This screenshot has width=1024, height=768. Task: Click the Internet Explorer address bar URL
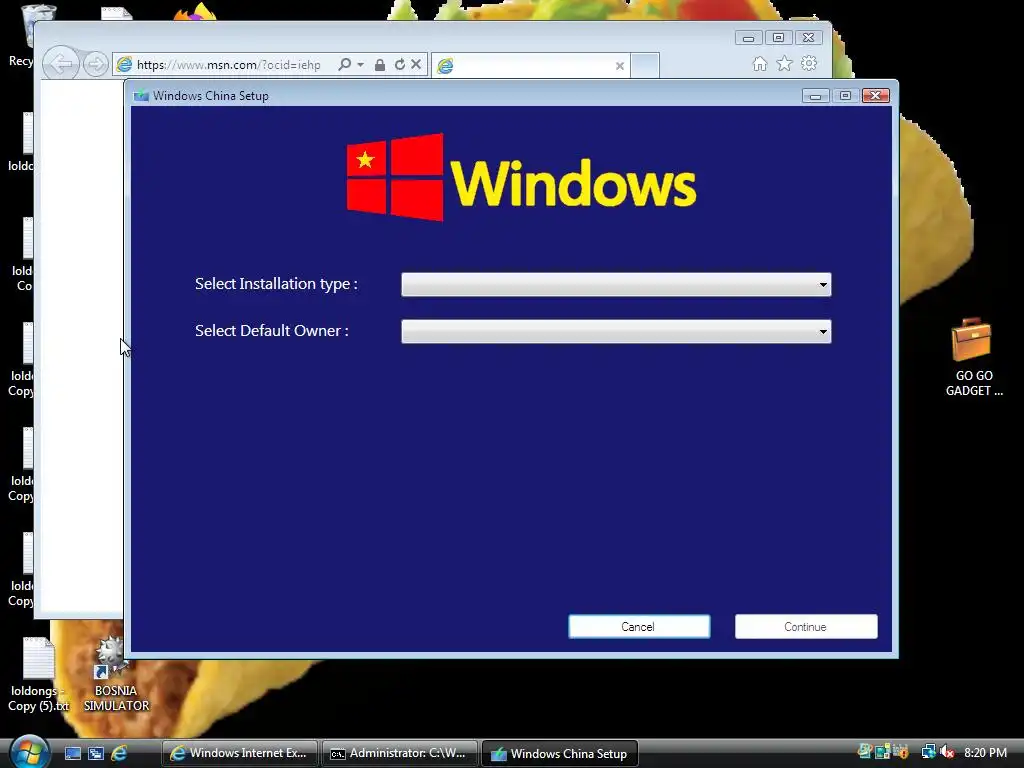[229, 65]
